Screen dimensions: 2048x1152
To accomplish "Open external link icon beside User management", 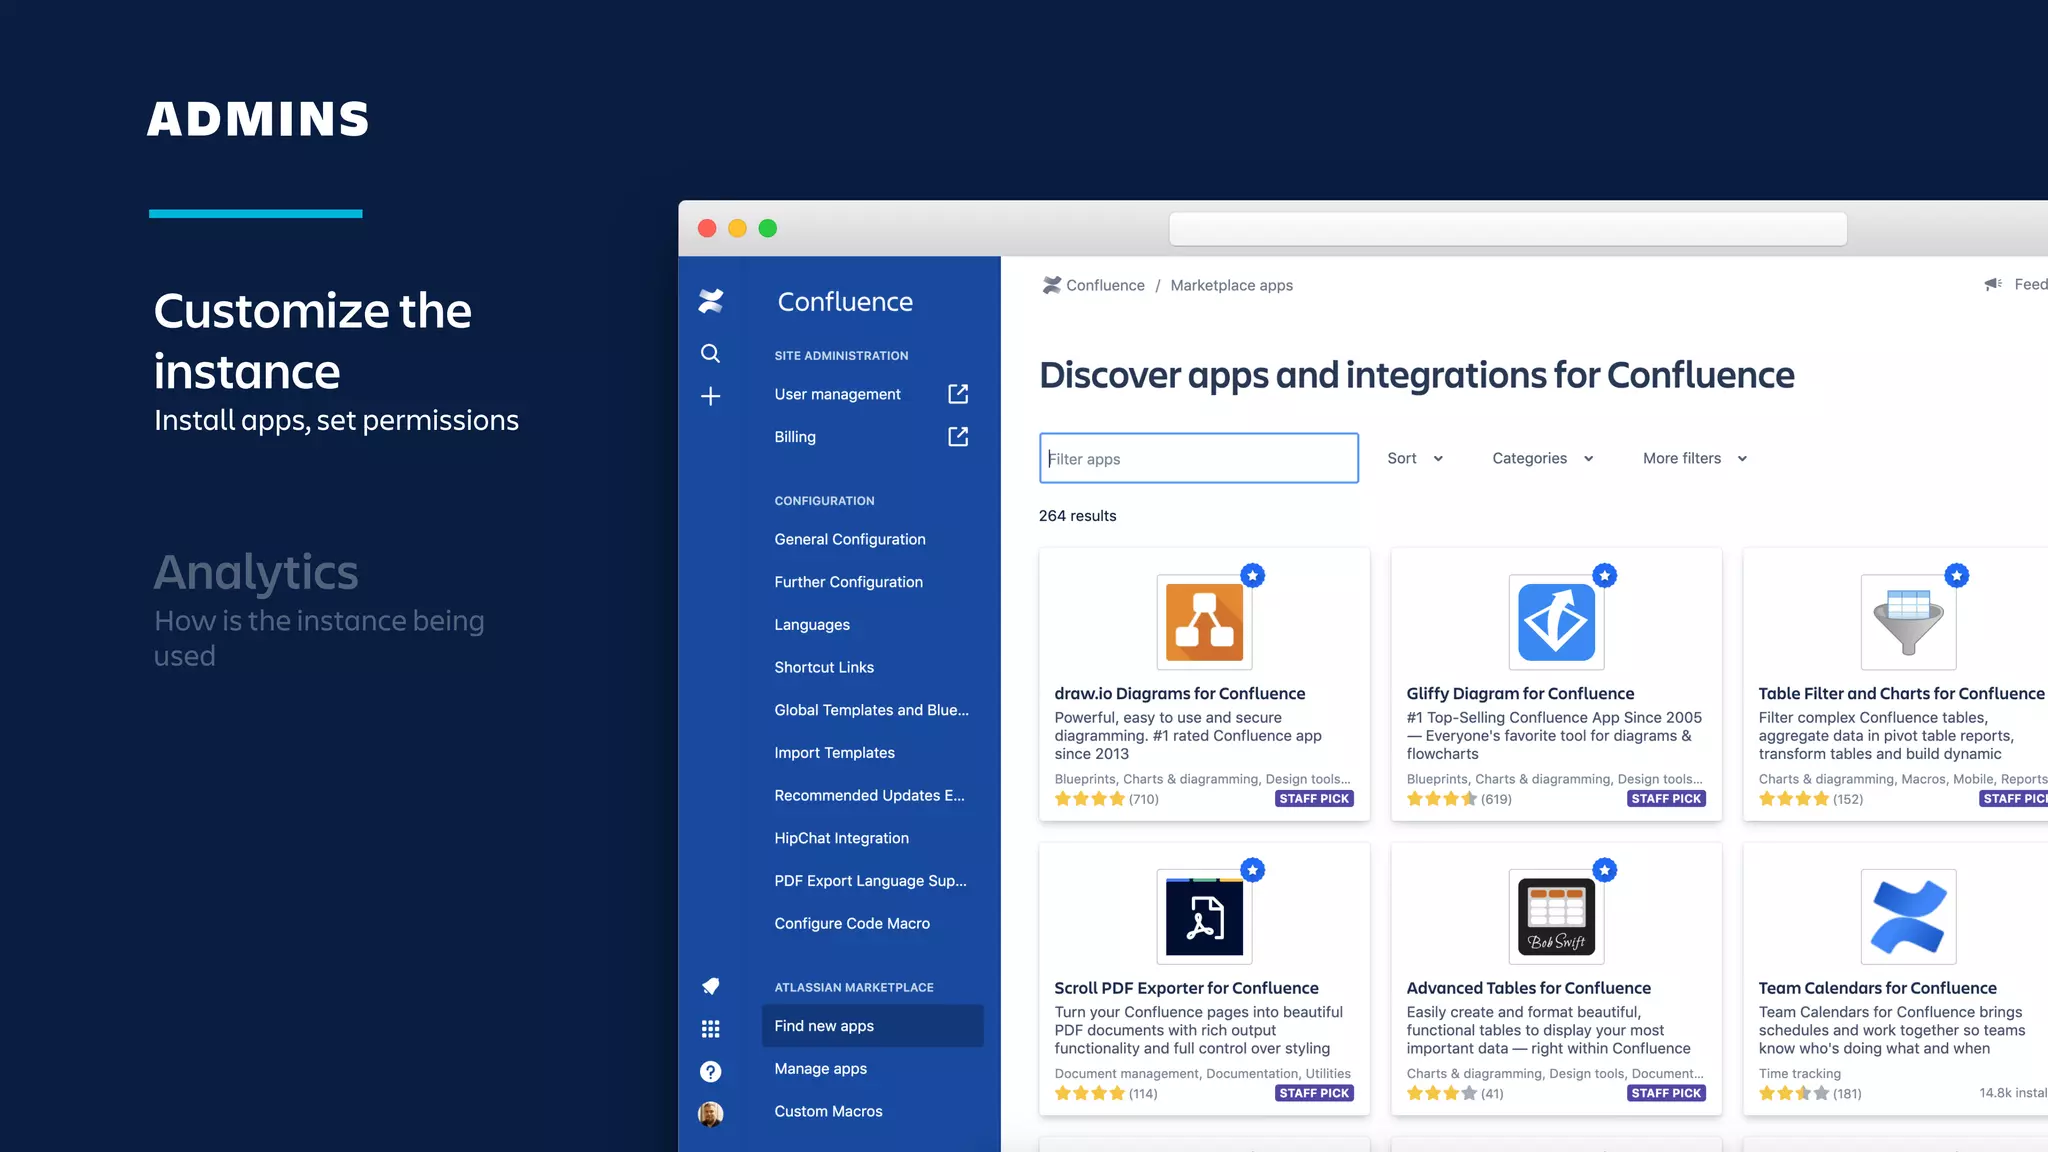I will coord(958,394).
